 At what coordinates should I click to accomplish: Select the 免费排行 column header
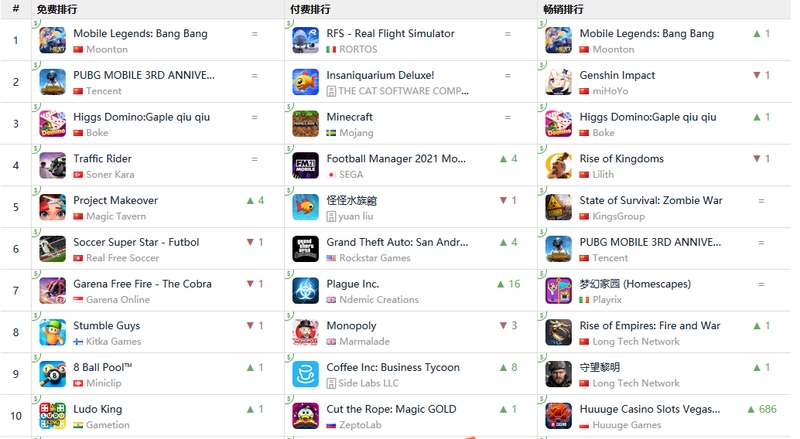tap(57, 9)
